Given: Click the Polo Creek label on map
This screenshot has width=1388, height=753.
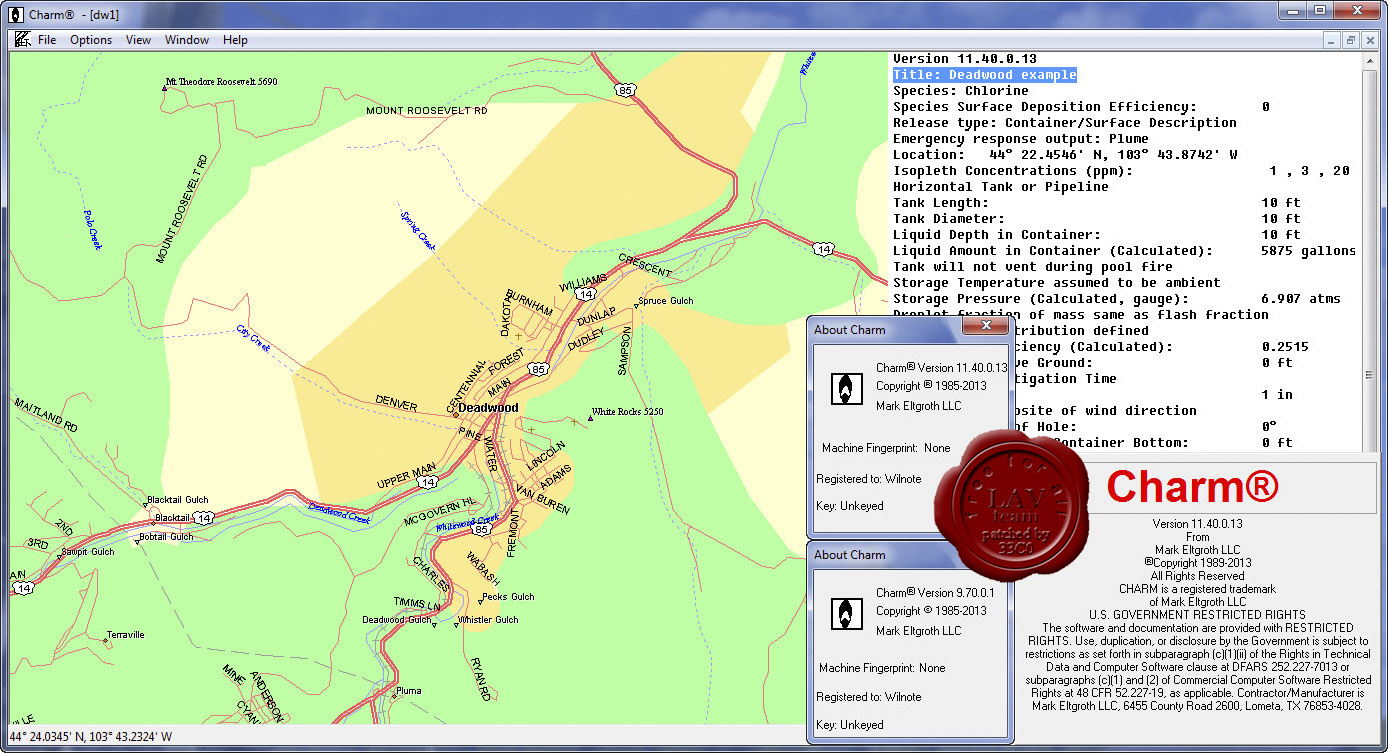Looking at the screenshot, I should tap(93, 229).
